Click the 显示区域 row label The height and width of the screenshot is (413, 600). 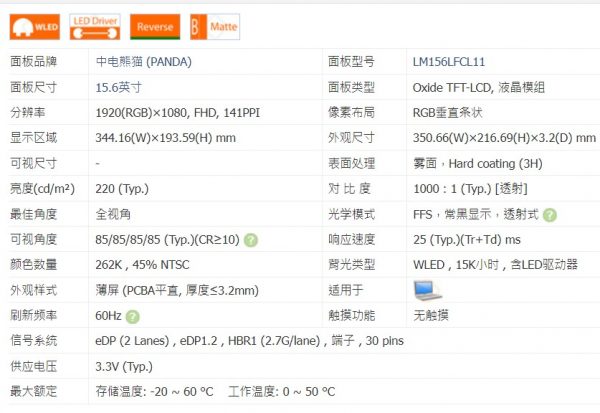tap(33, 138)
